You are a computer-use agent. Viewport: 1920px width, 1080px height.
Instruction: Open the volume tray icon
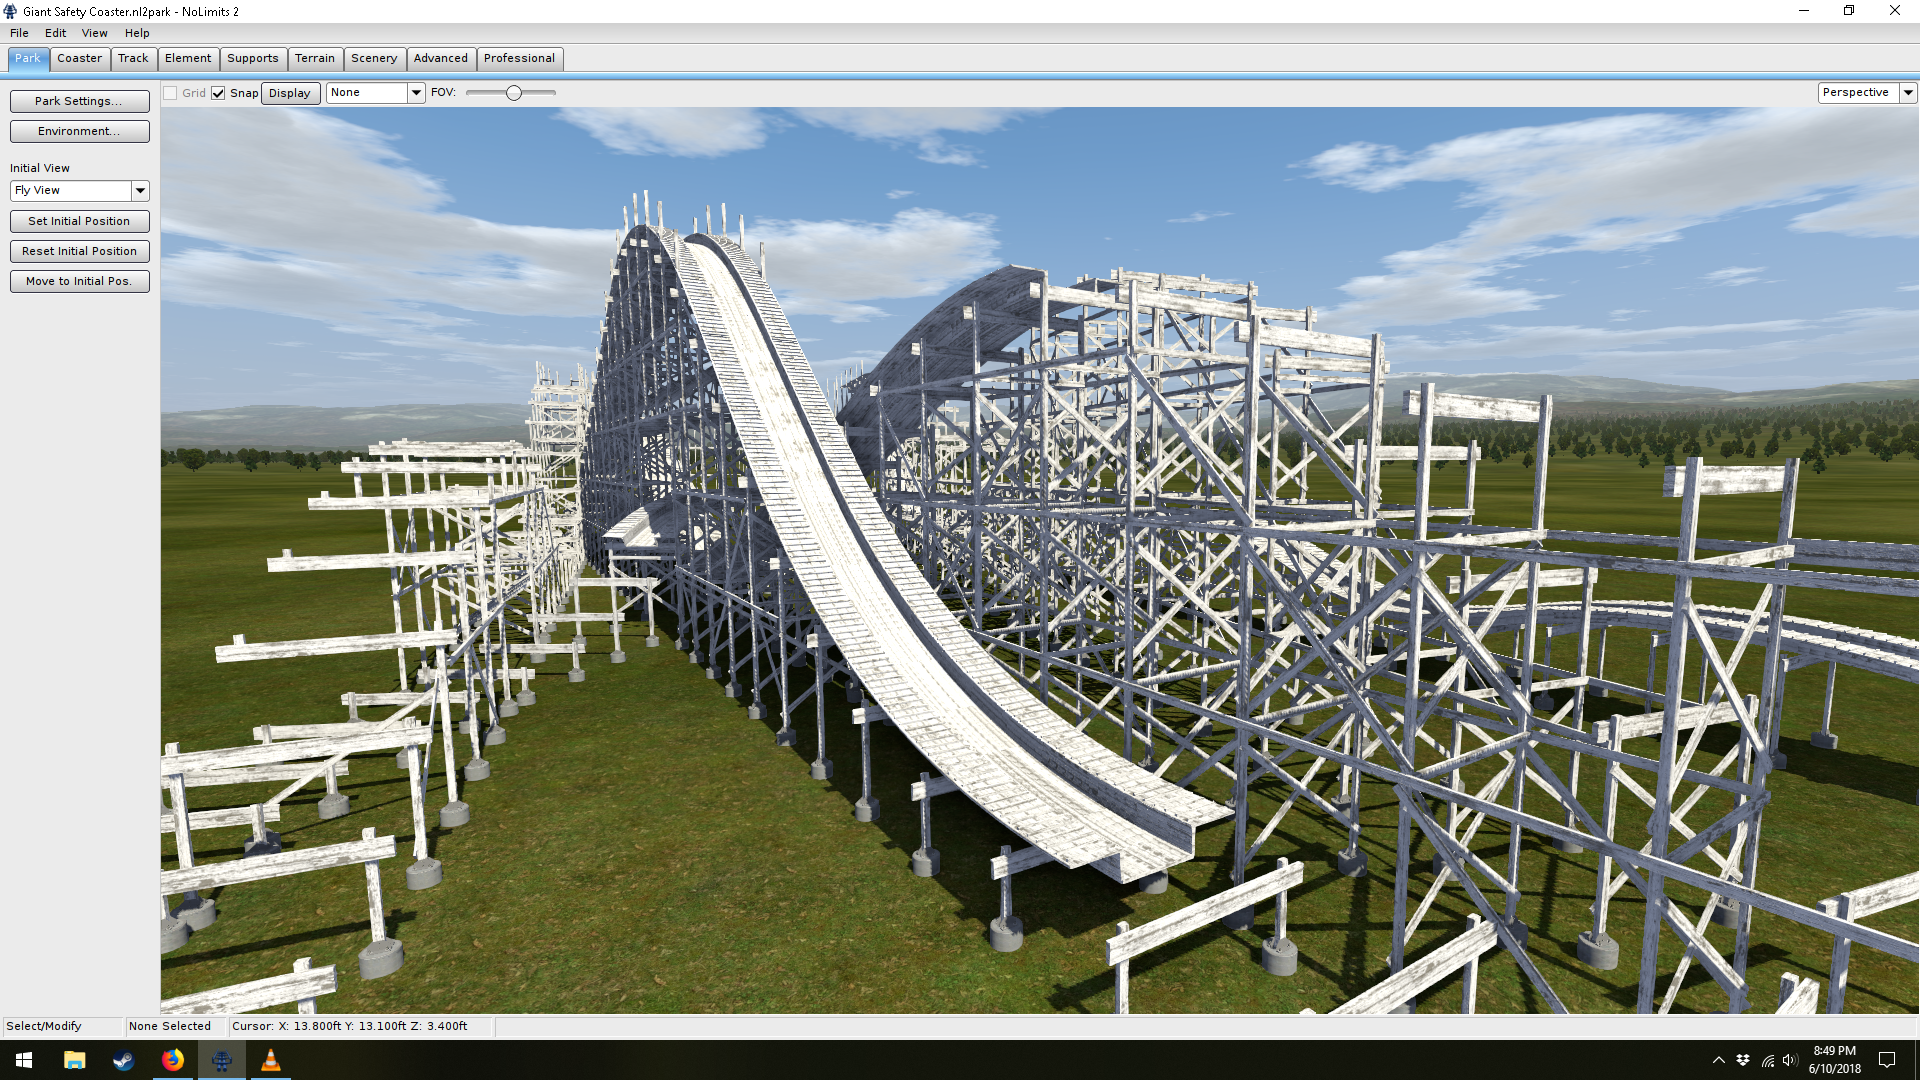click(x=1790, y=1060)
